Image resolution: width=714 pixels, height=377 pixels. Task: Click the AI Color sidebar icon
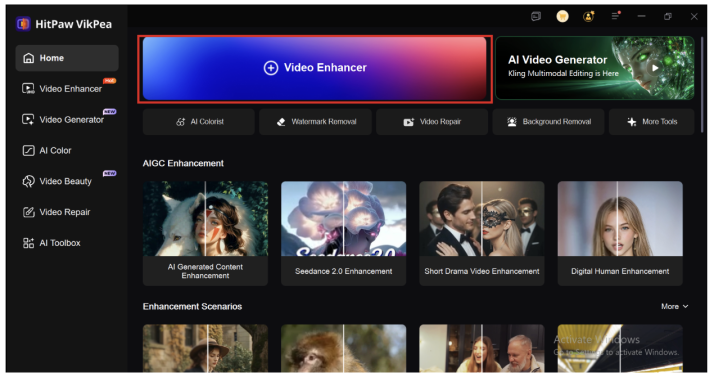[x=28, y=150]
